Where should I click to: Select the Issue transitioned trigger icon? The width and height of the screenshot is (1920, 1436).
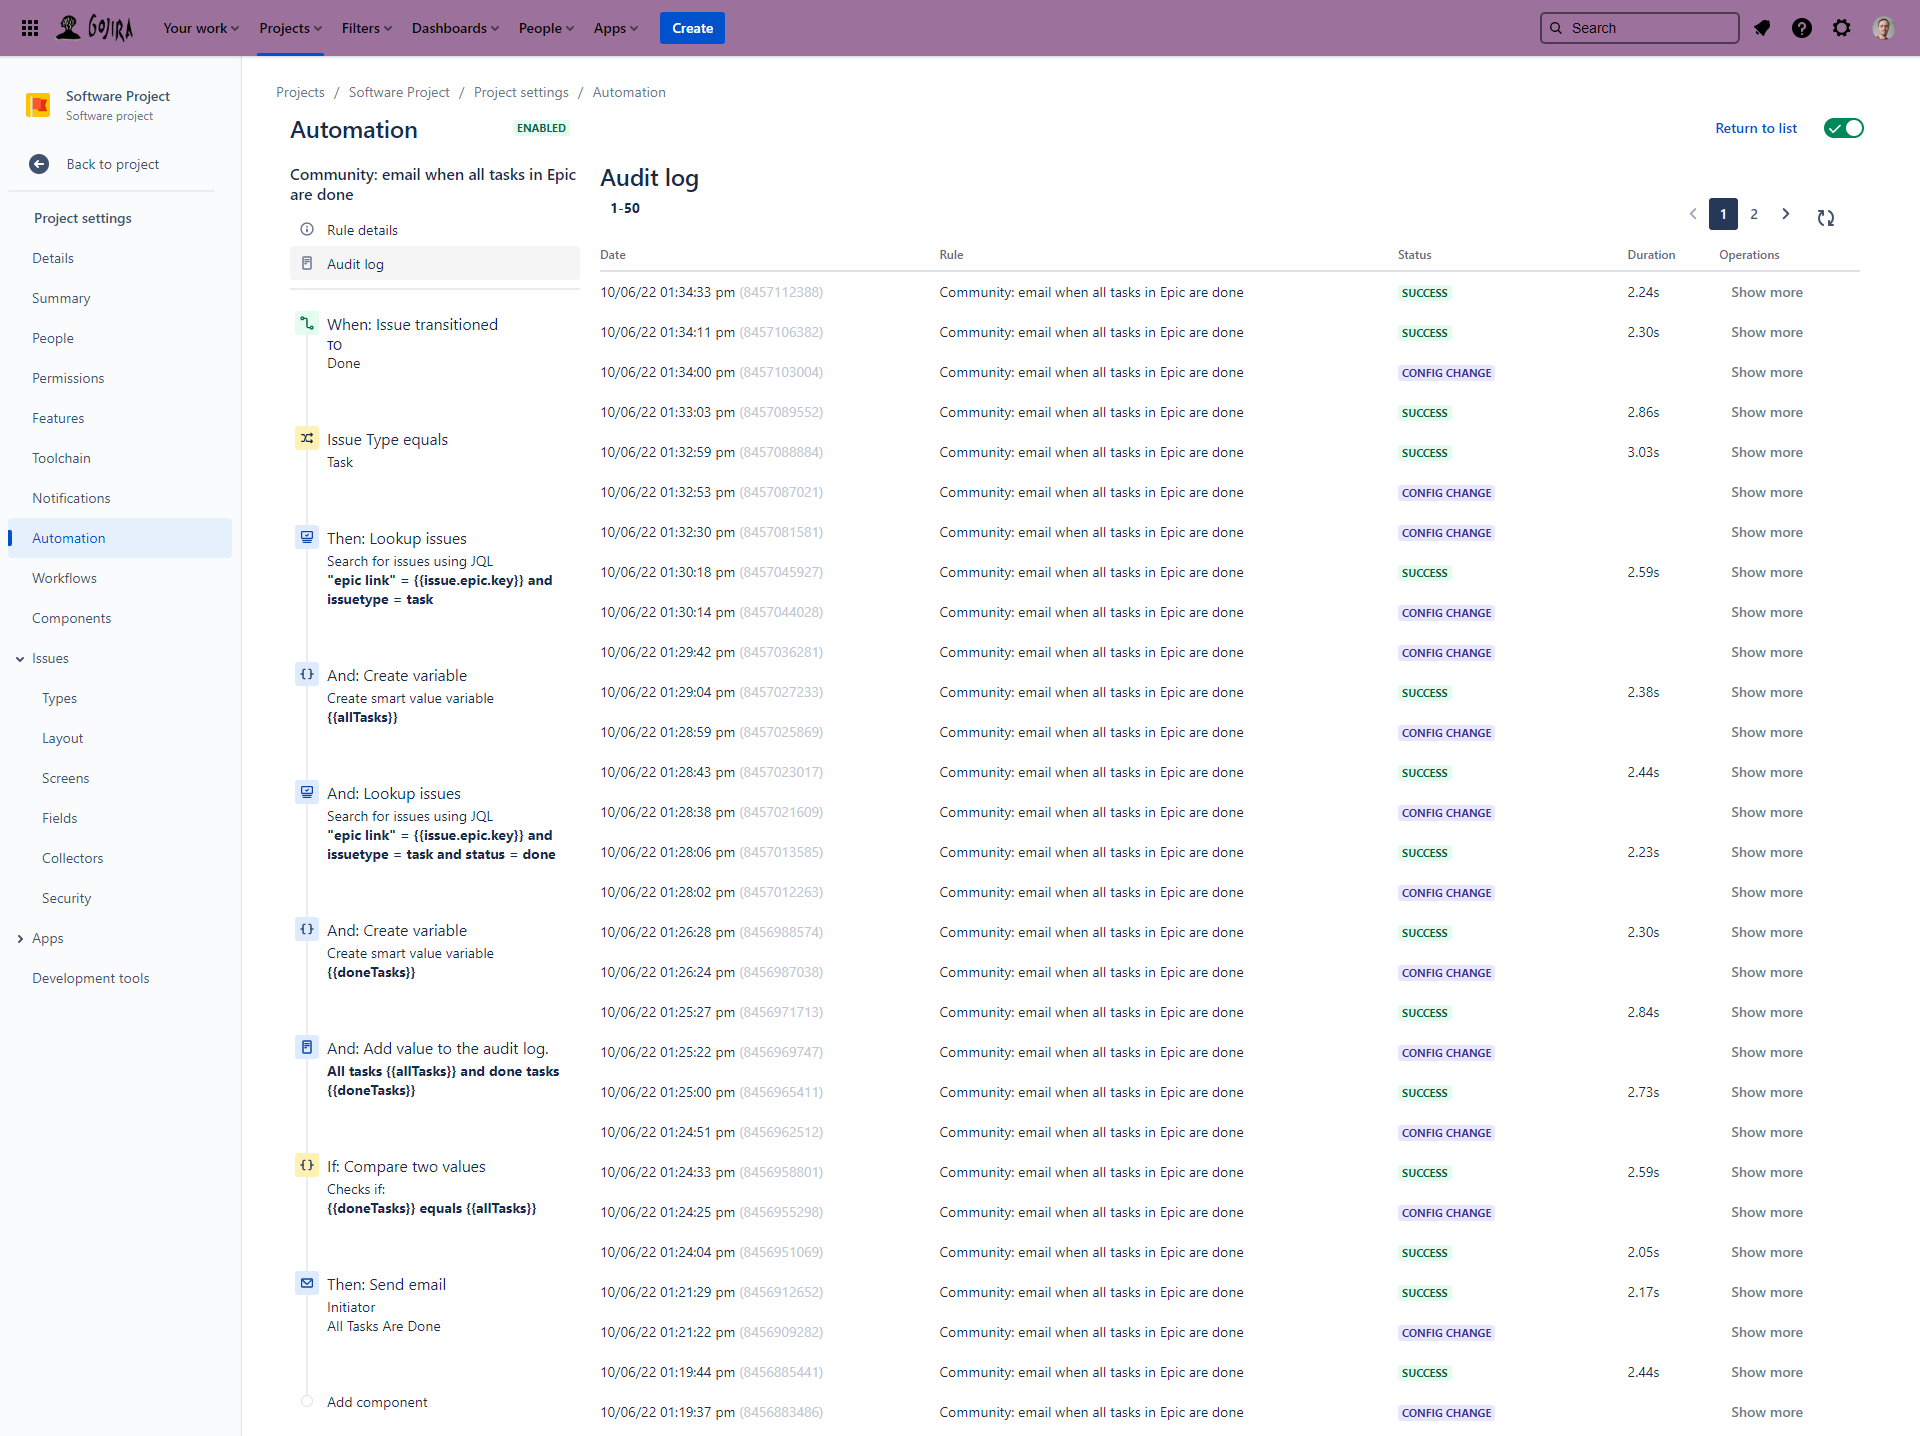pos(307,323)
